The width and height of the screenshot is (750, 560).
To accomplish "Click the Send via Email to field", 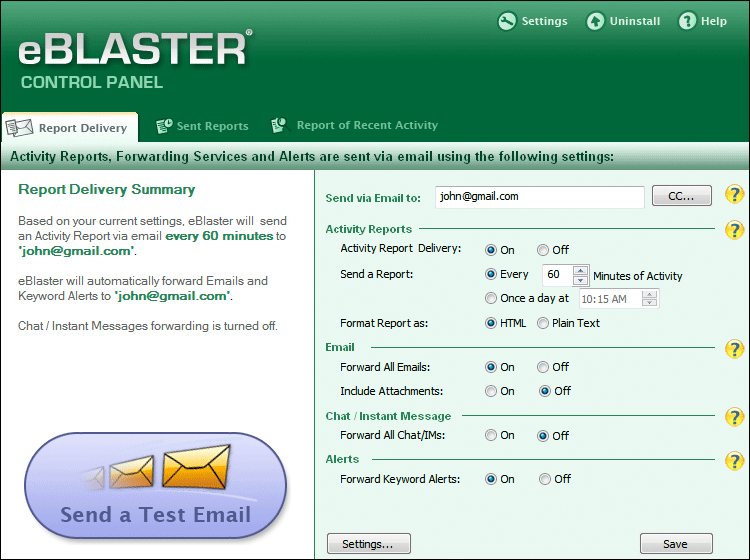I will point(539,197).
